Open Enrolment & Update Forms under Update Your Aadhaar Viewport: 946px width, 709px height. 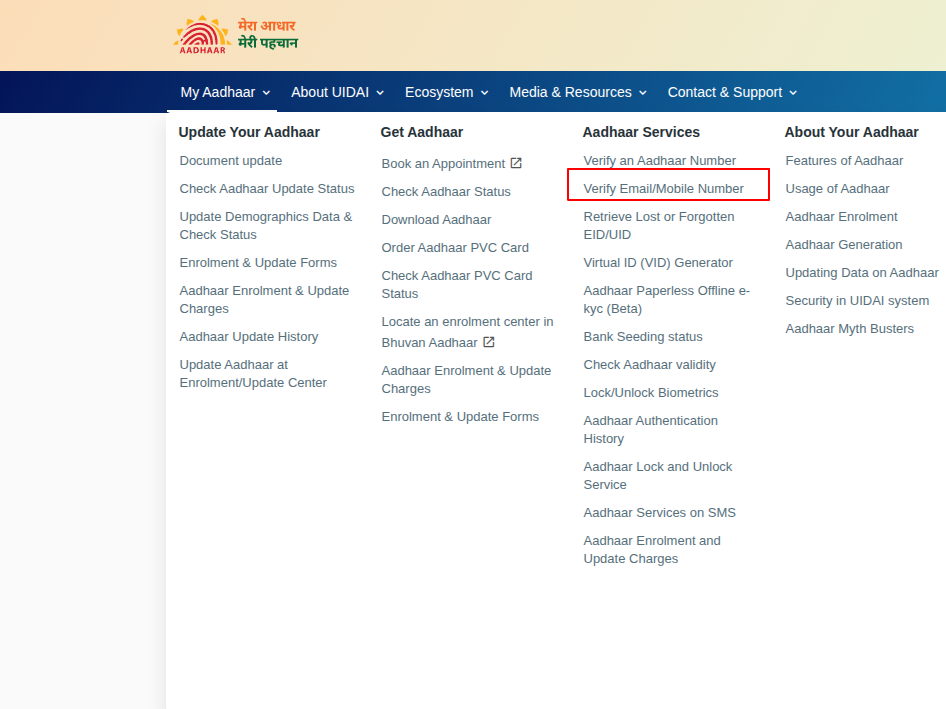pyautogui.click(x=258, y=262)
